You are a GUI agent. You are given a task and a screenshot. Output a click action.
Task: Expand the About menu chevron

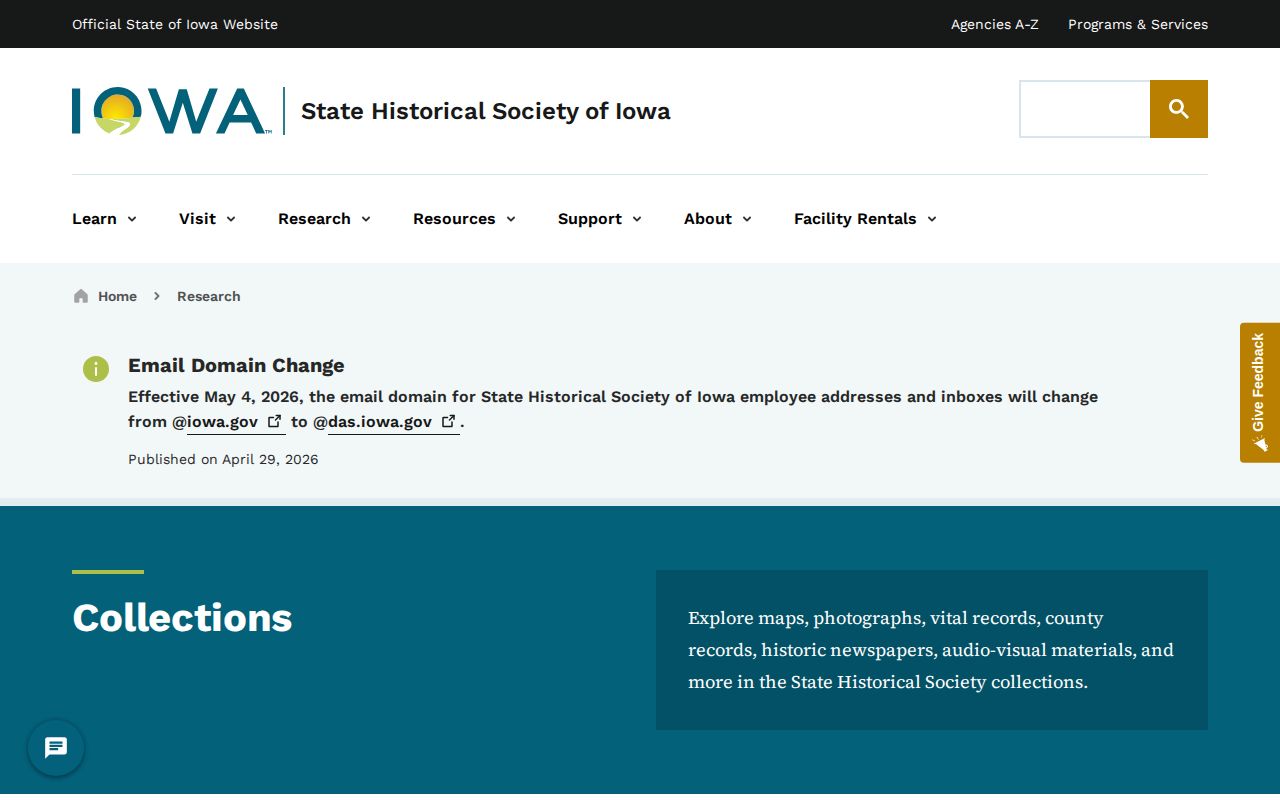747,219
